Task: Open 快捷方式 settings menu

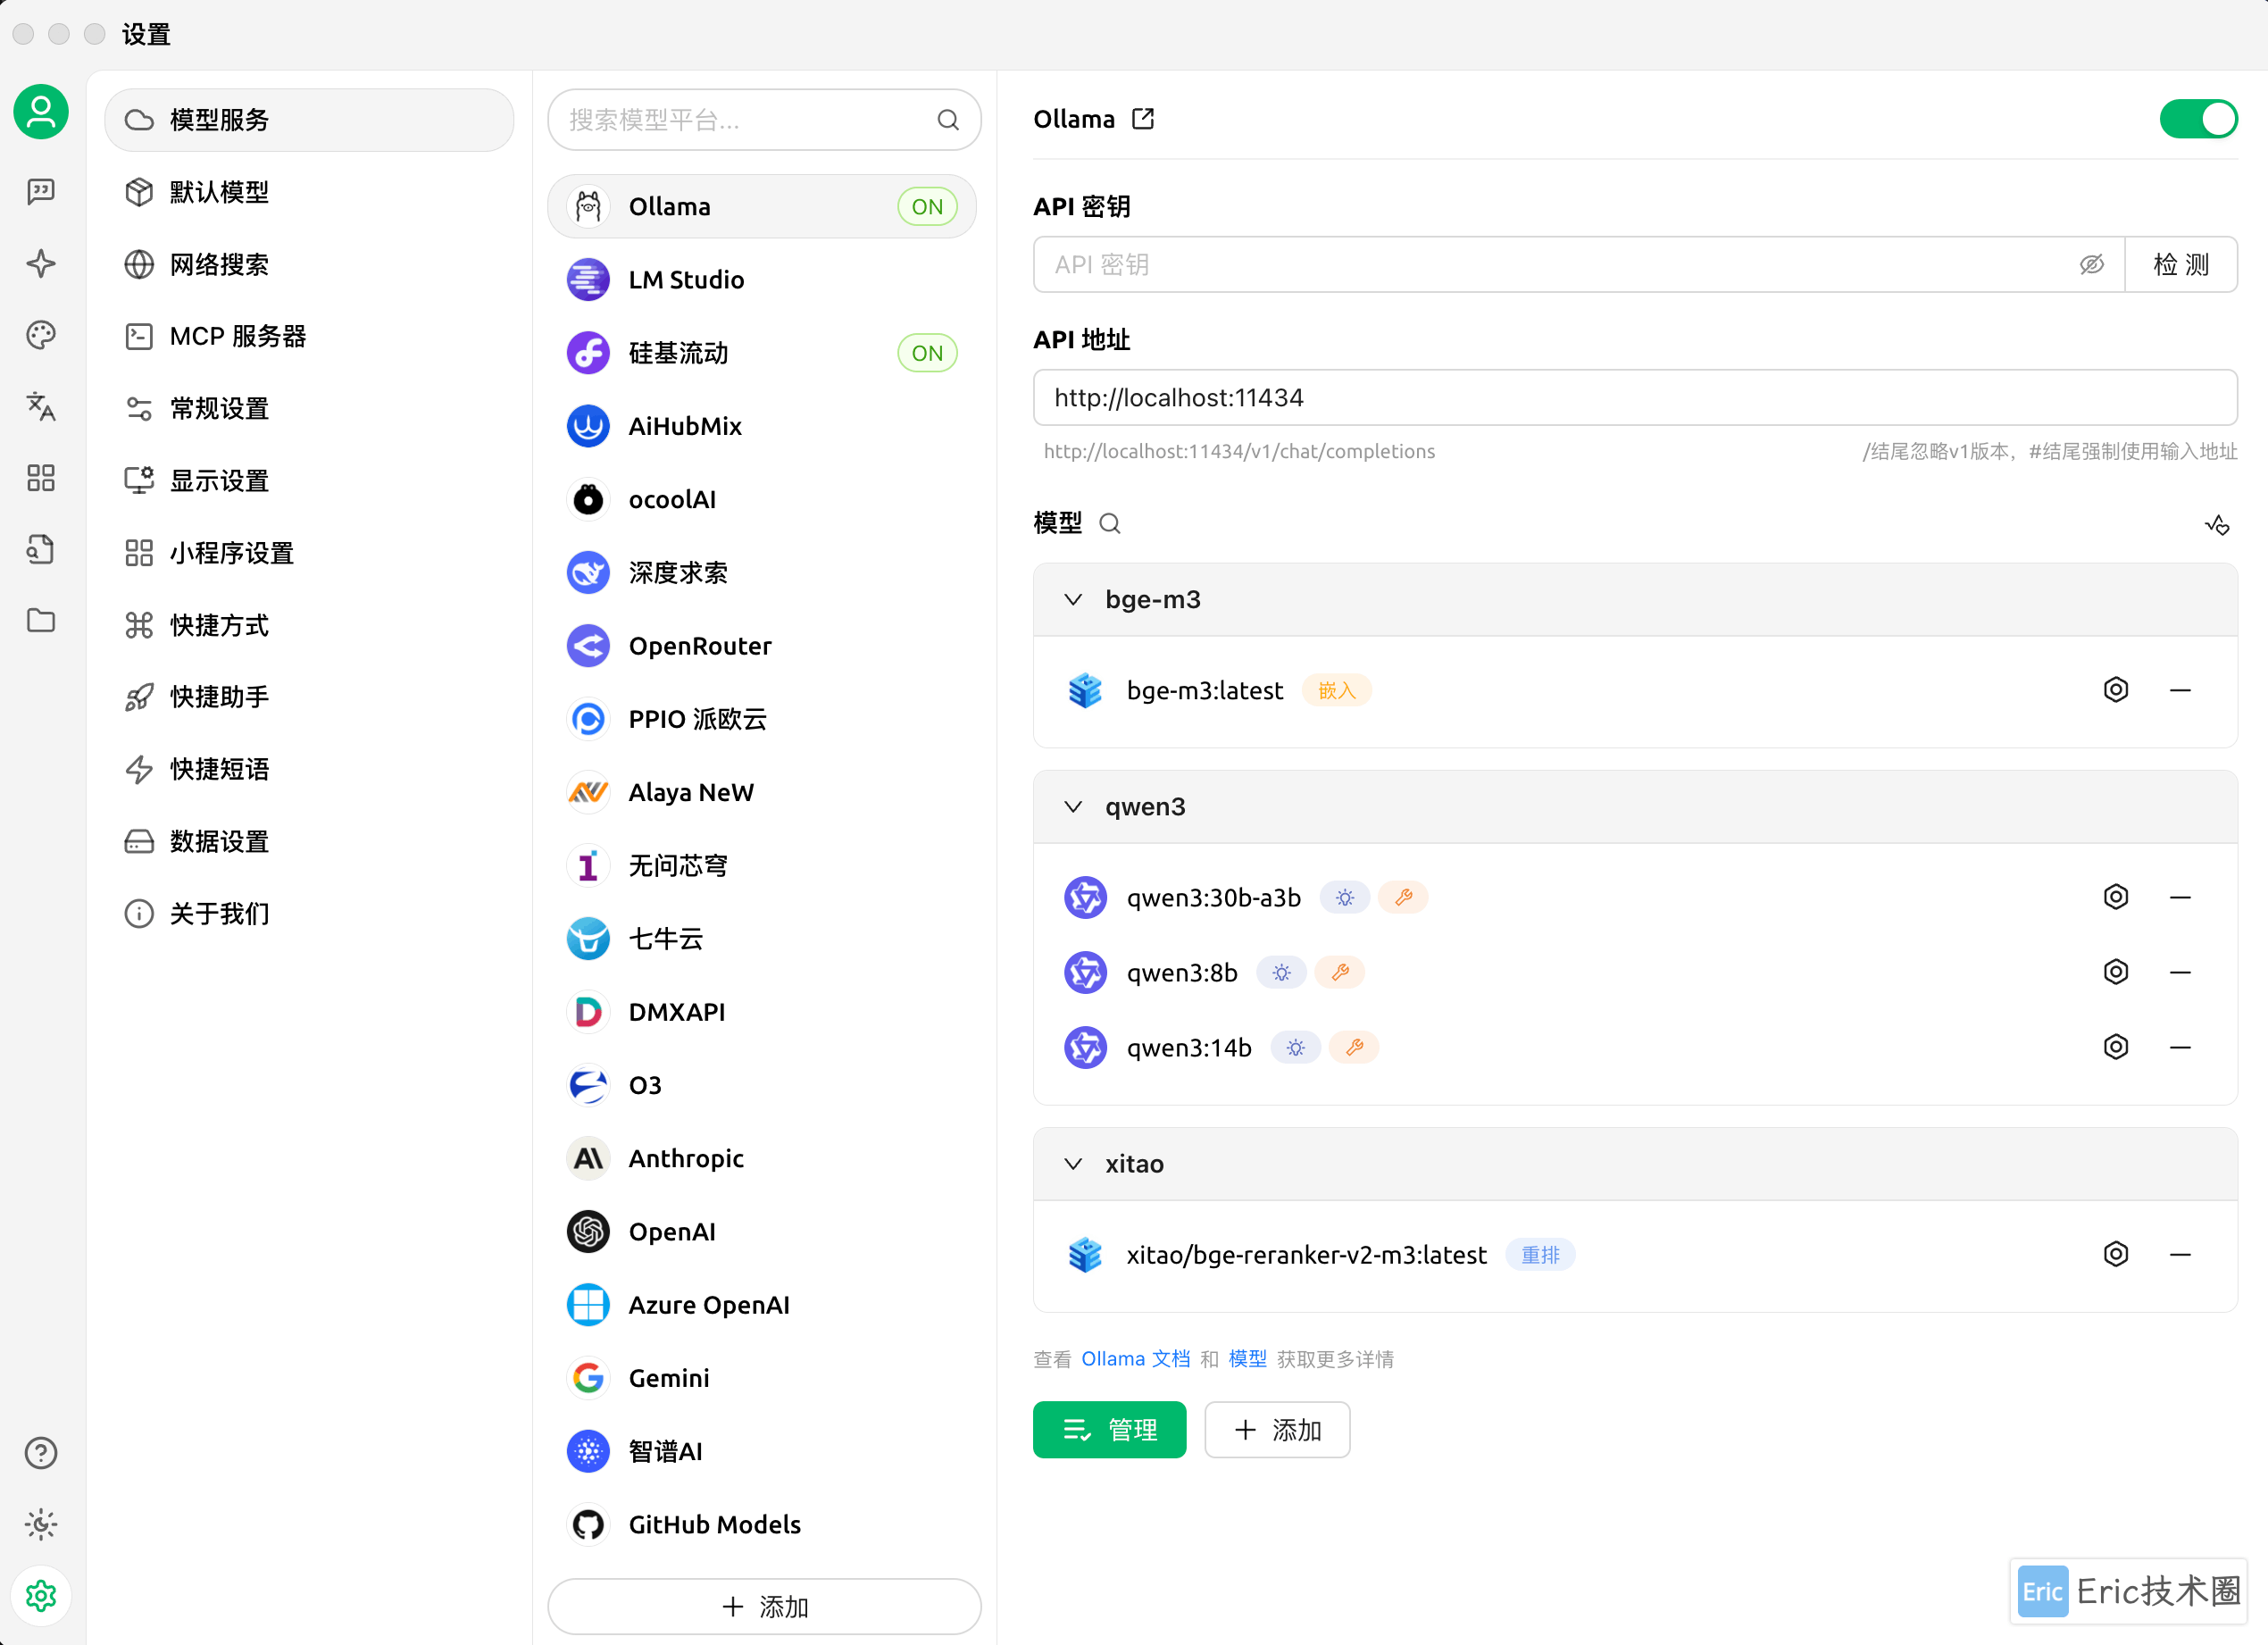Action: coord(309,625)
